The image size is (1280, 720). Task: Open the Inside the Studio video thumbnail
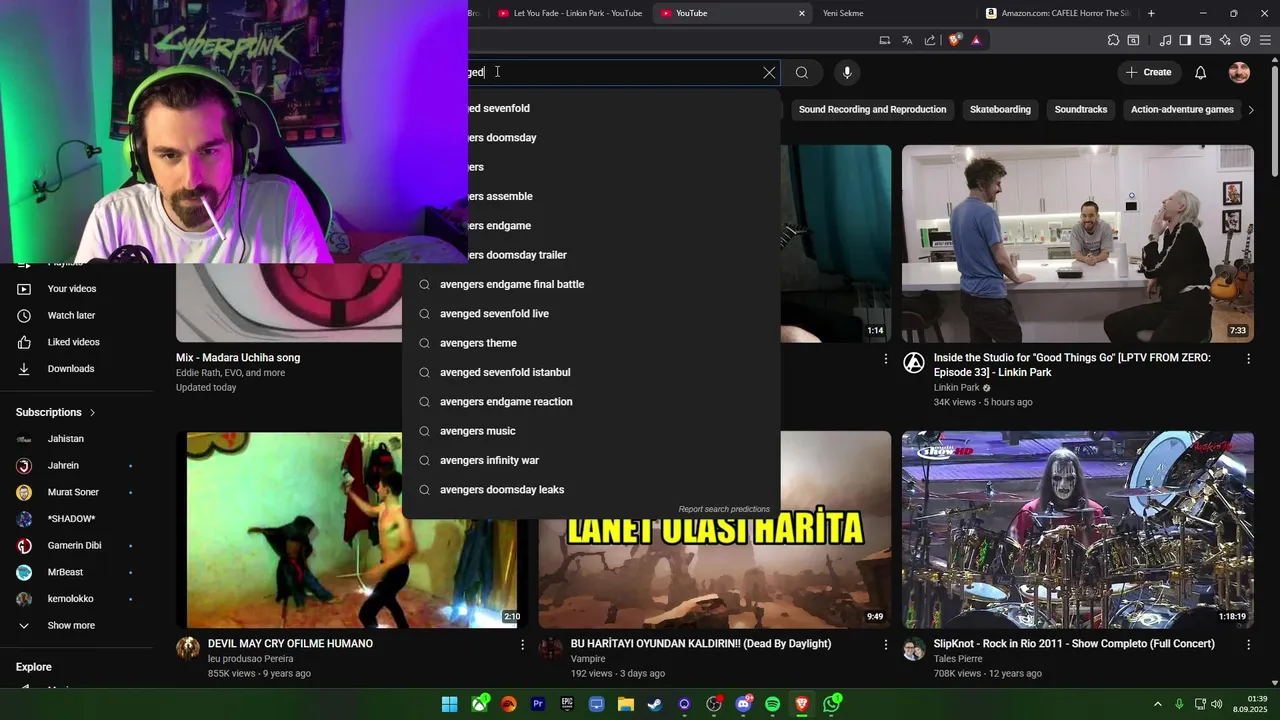(1077, 244)
